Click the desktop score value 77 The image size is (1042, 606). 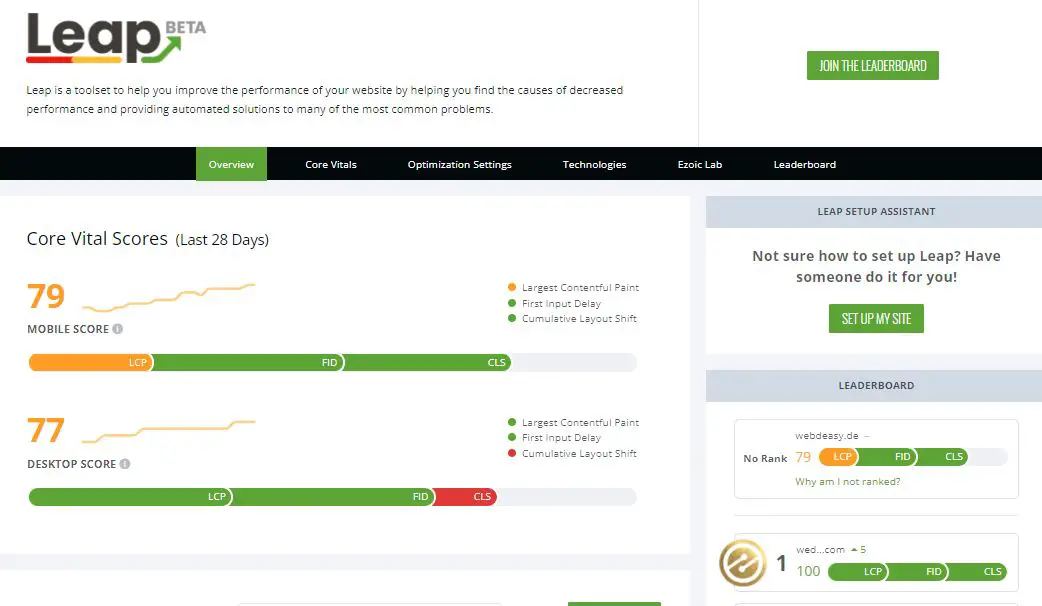click(46, 431)
